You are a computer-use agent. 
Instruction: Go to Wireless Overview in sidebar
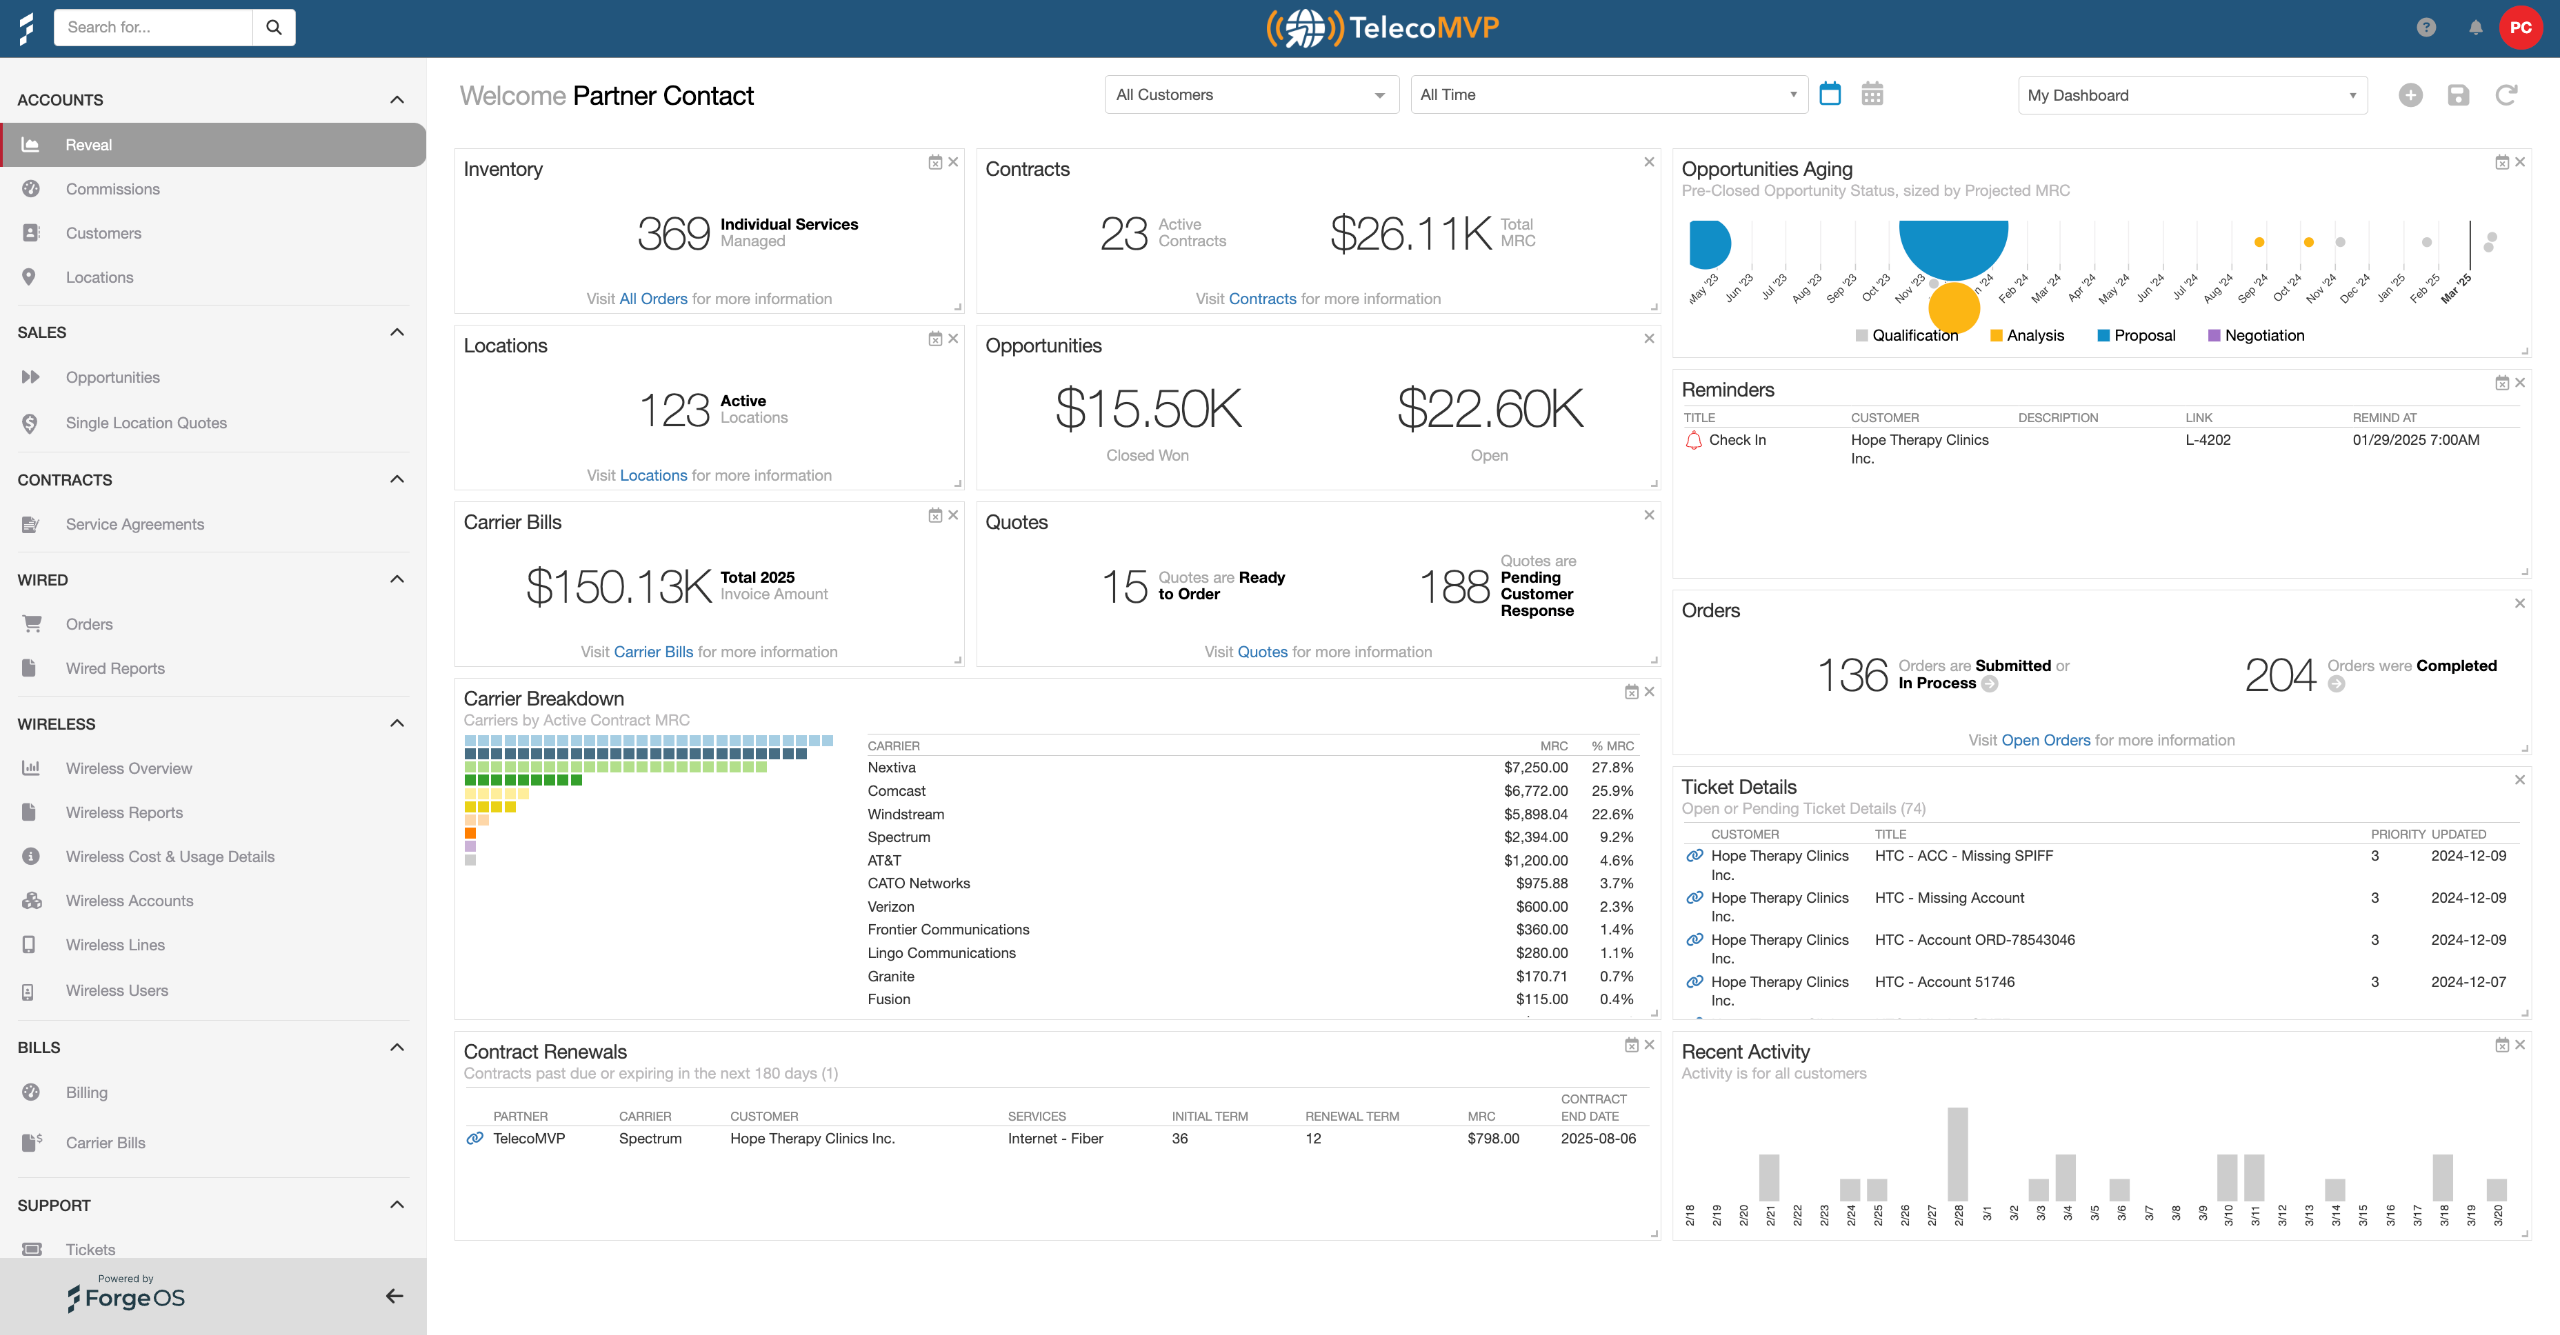(128, 768)
